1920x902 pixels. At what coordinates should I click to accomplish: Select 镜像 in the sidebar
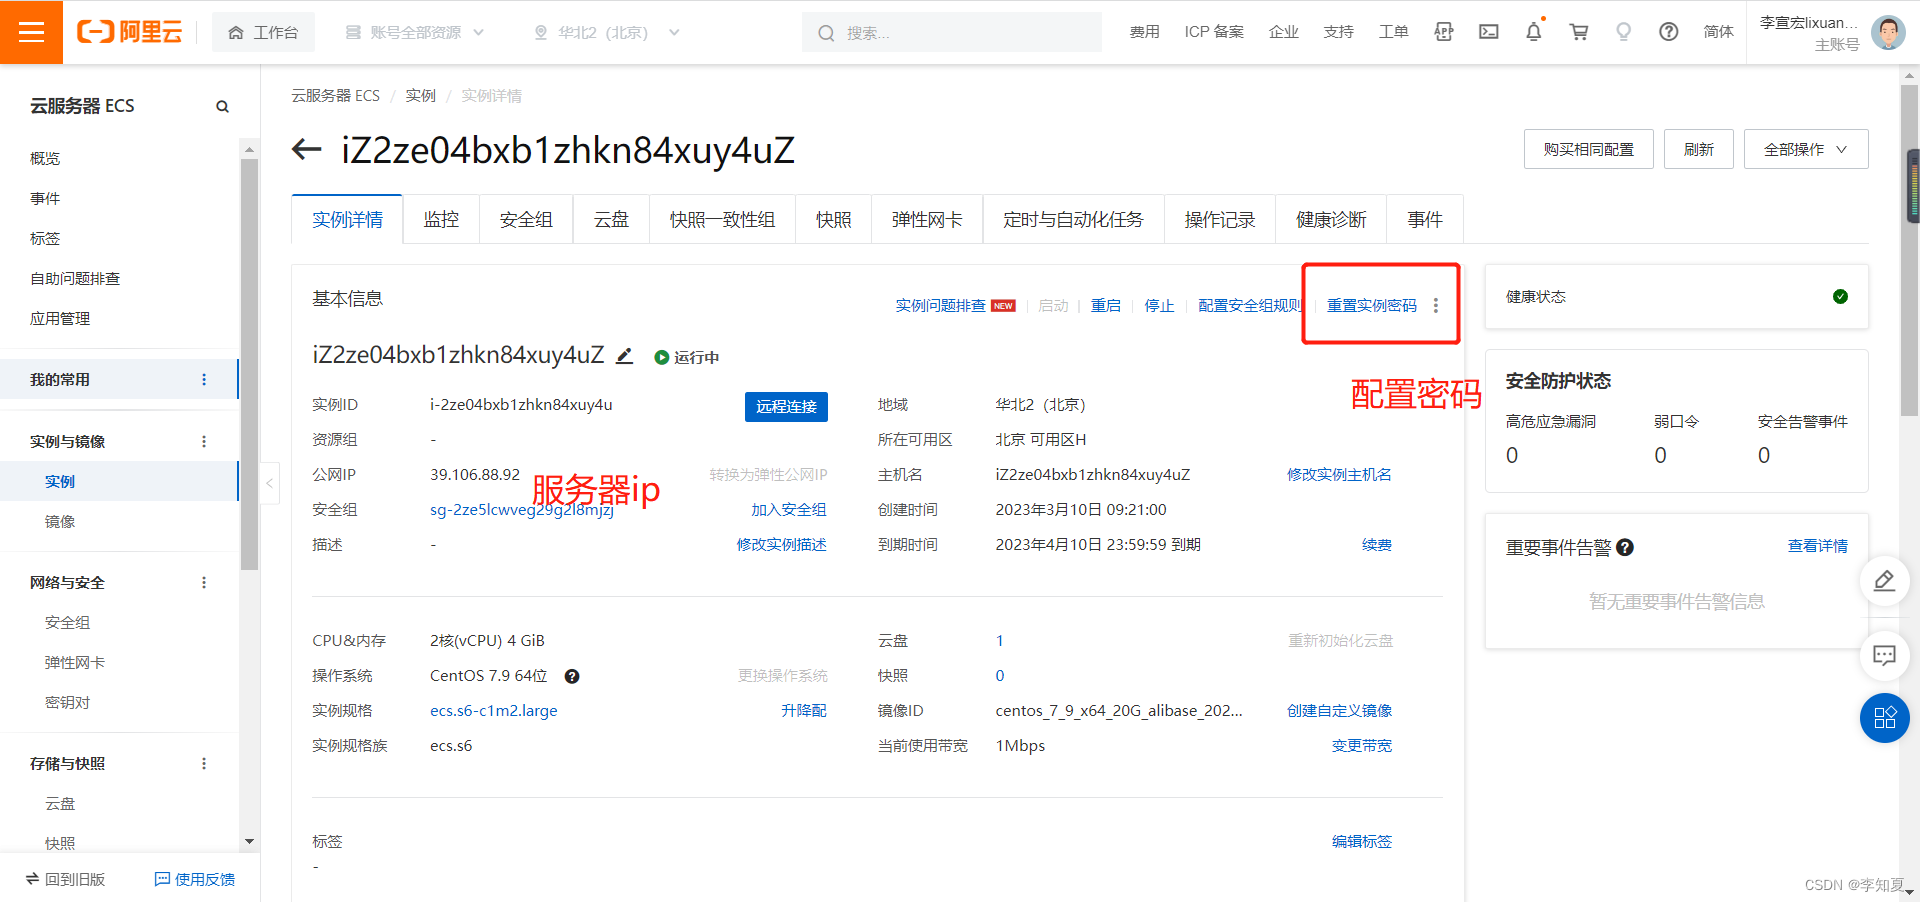pos(60,522)
